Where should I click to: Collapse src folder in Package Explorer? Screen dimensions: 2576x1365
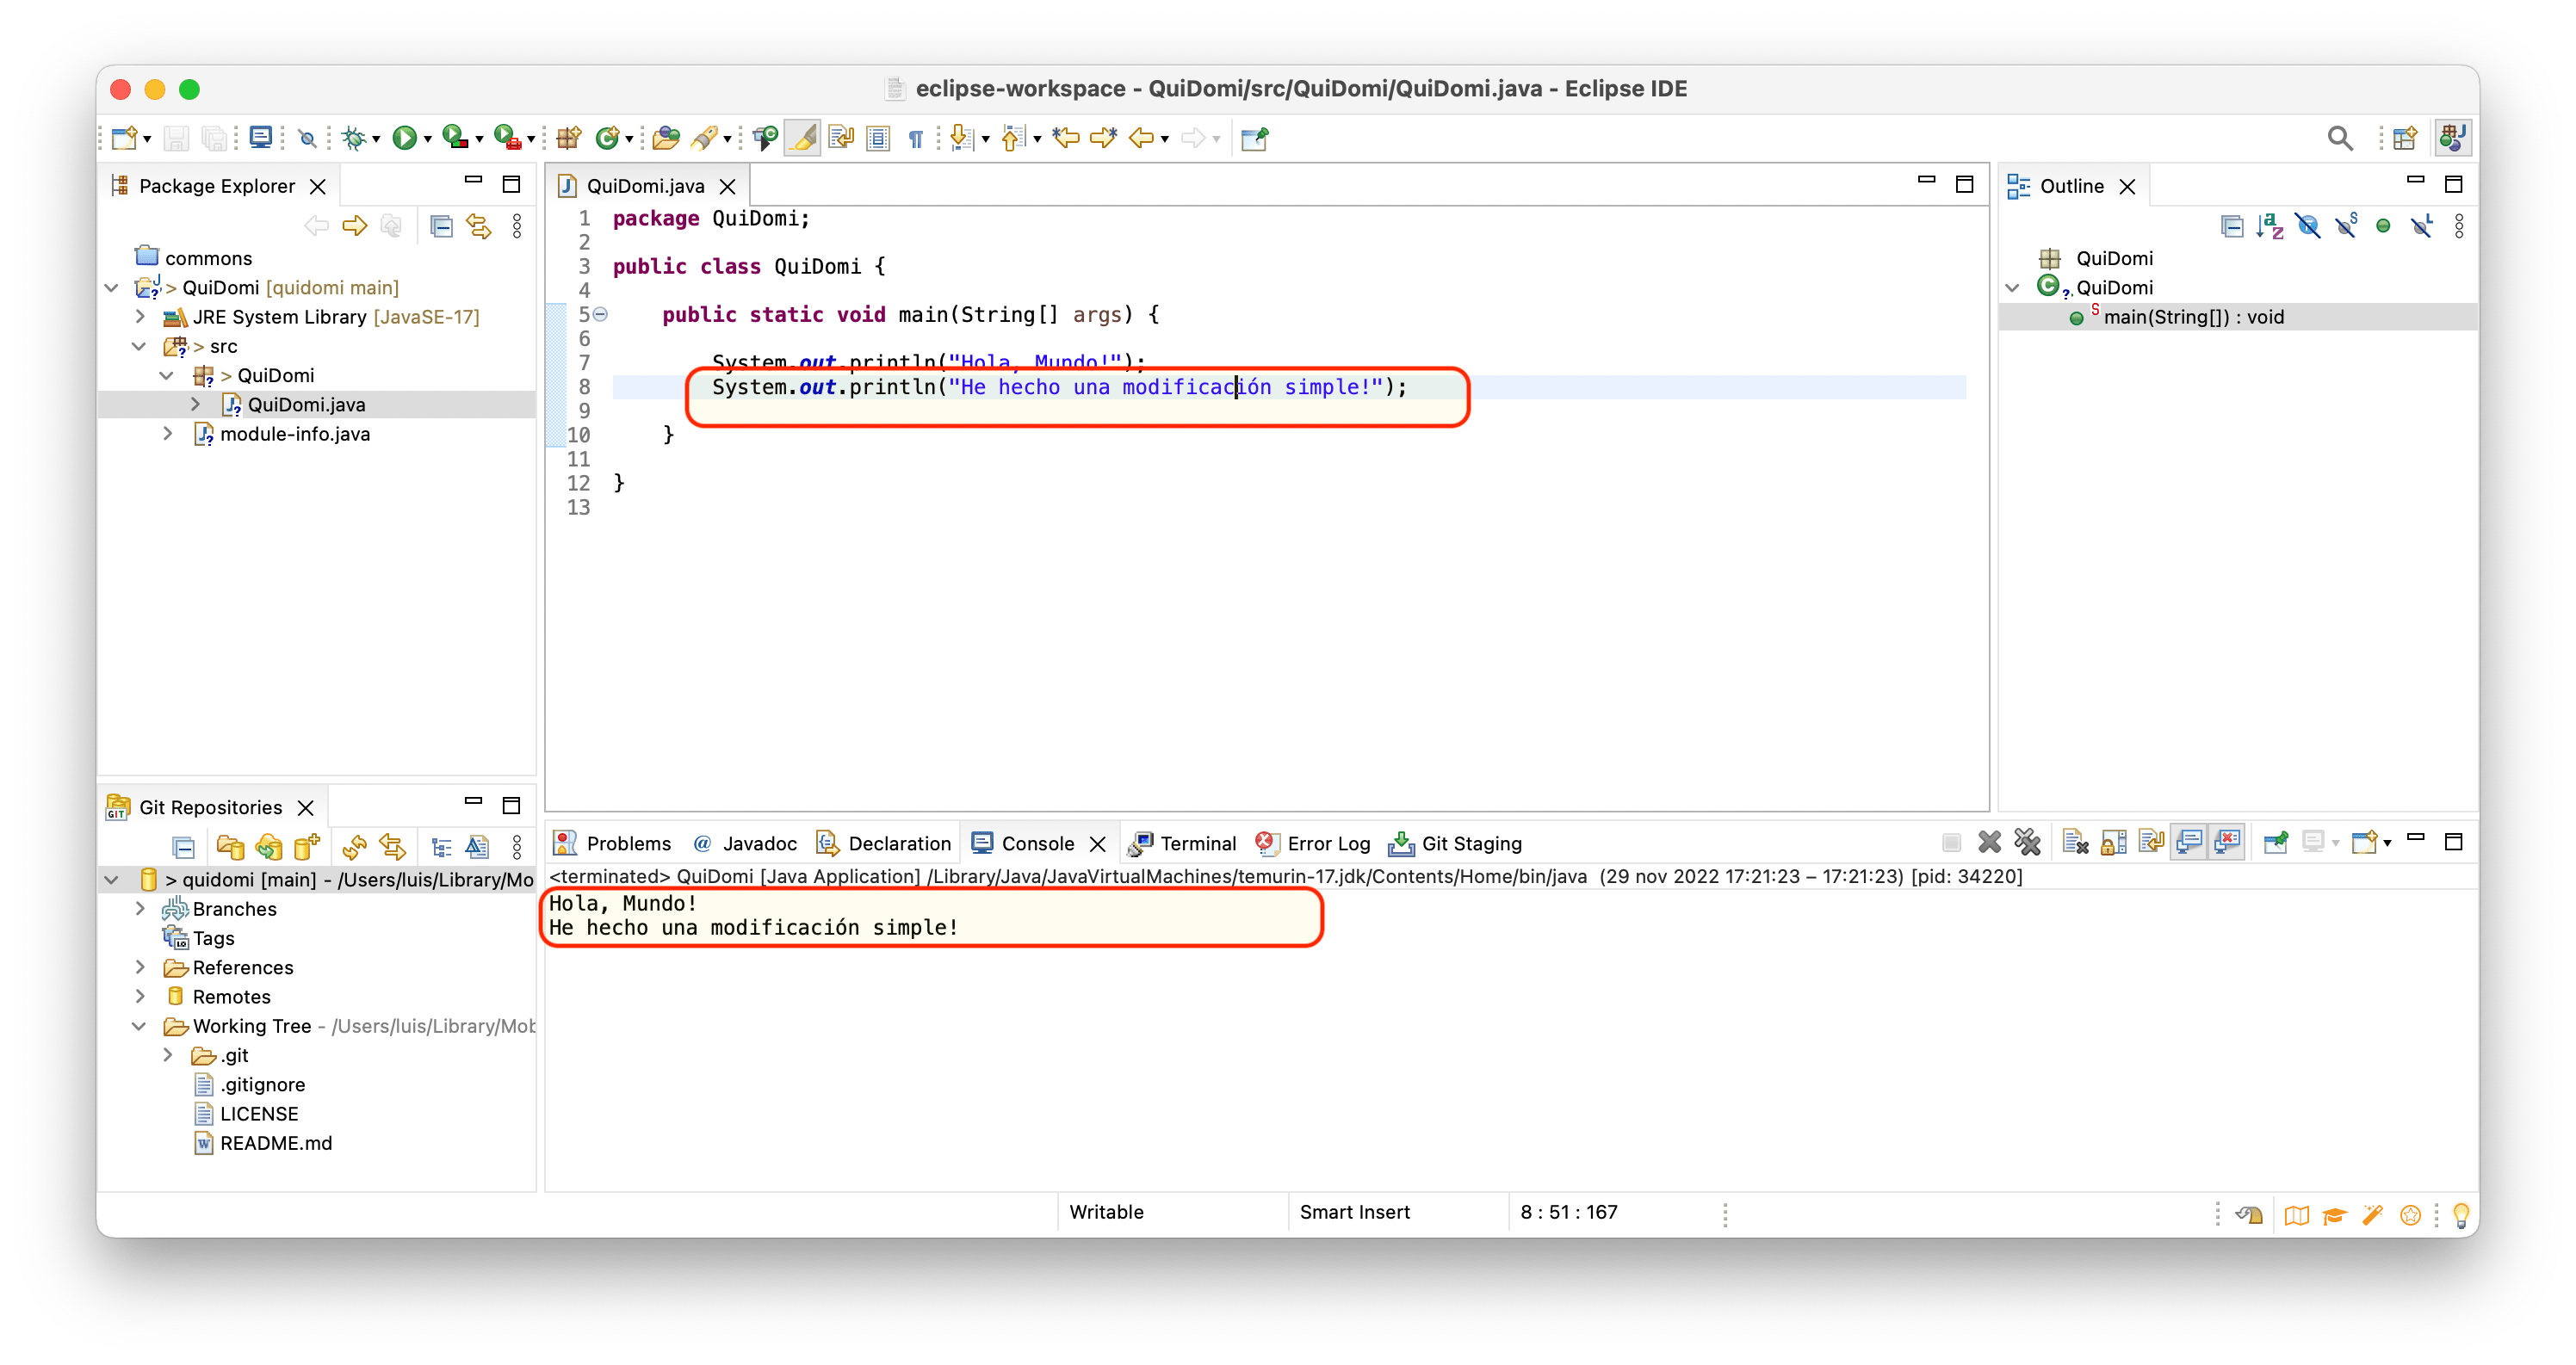(x=139, y=346)
